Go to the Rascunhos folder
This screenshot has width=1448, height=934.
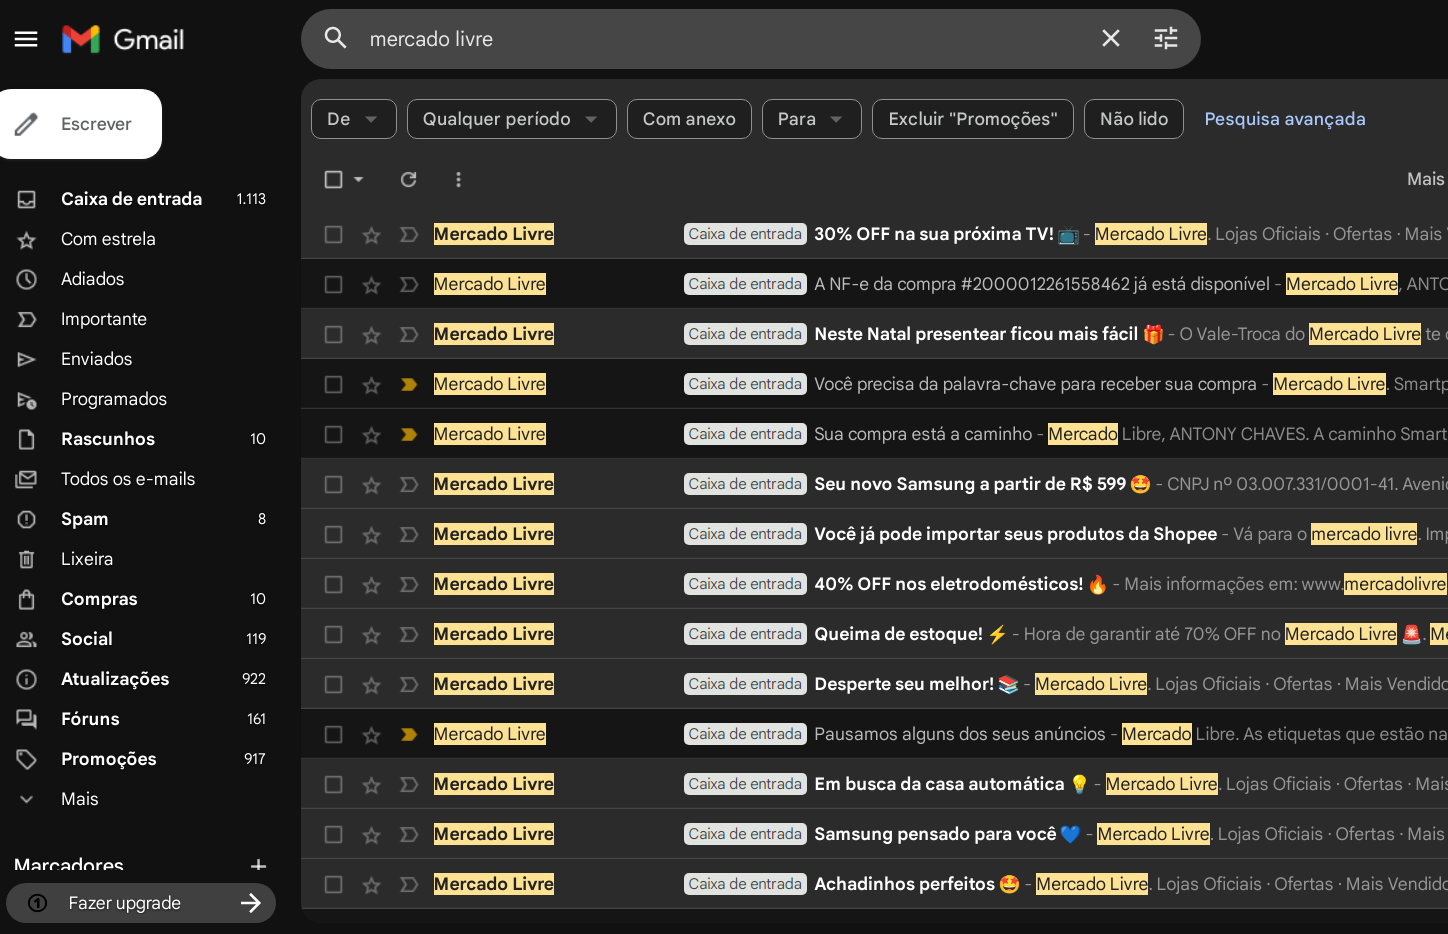click(x=107, y=439)
